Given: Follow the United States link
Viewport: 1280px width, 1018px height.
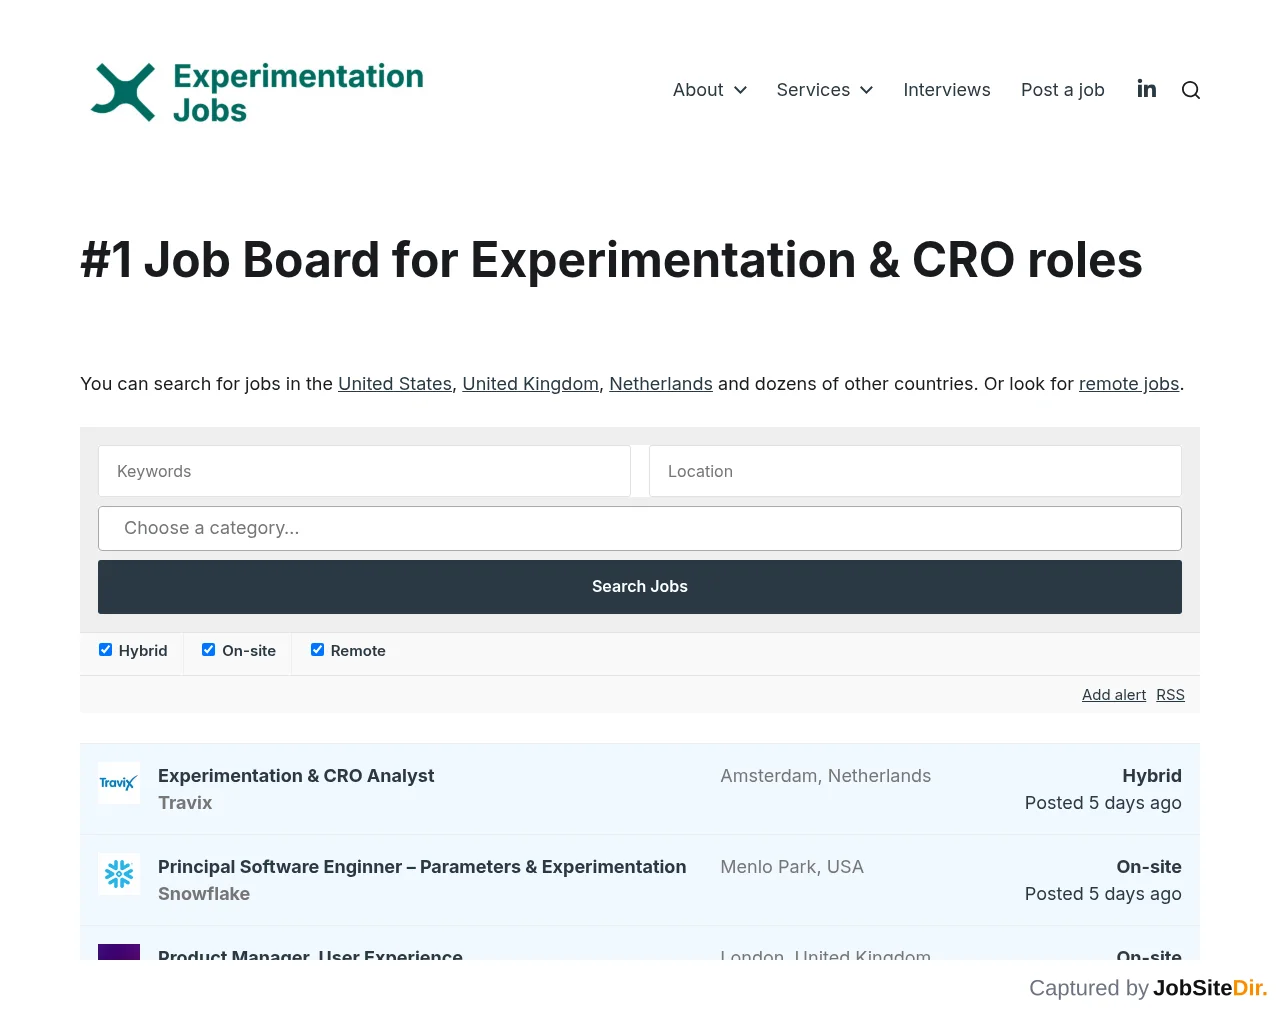Looking at the screenshot, I should (x=395, y=384).
